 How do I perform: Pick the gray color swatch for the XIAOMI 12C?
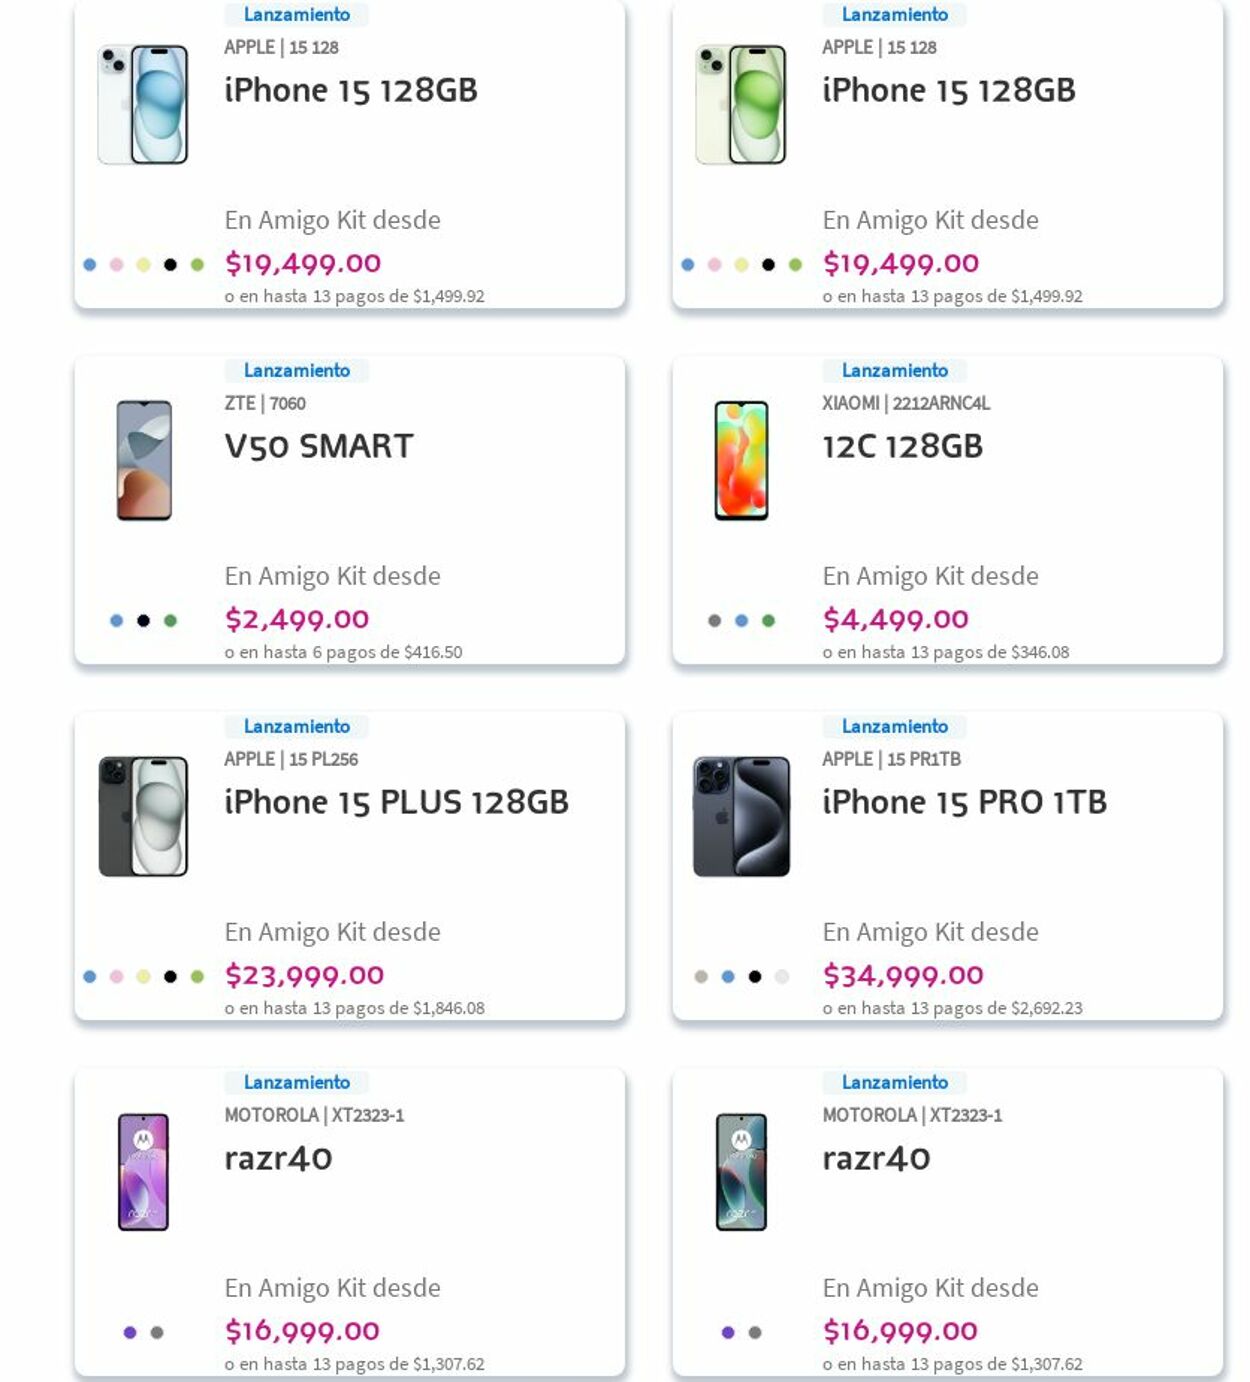click(716, 620)
